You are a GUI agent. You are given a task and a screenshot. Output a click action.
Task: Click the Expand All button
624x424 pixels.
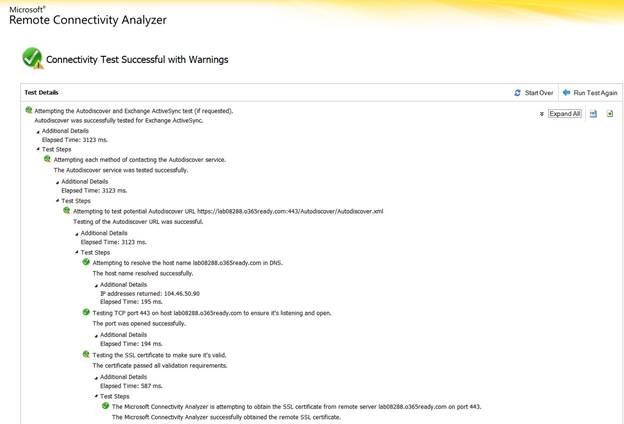[565, 114]
